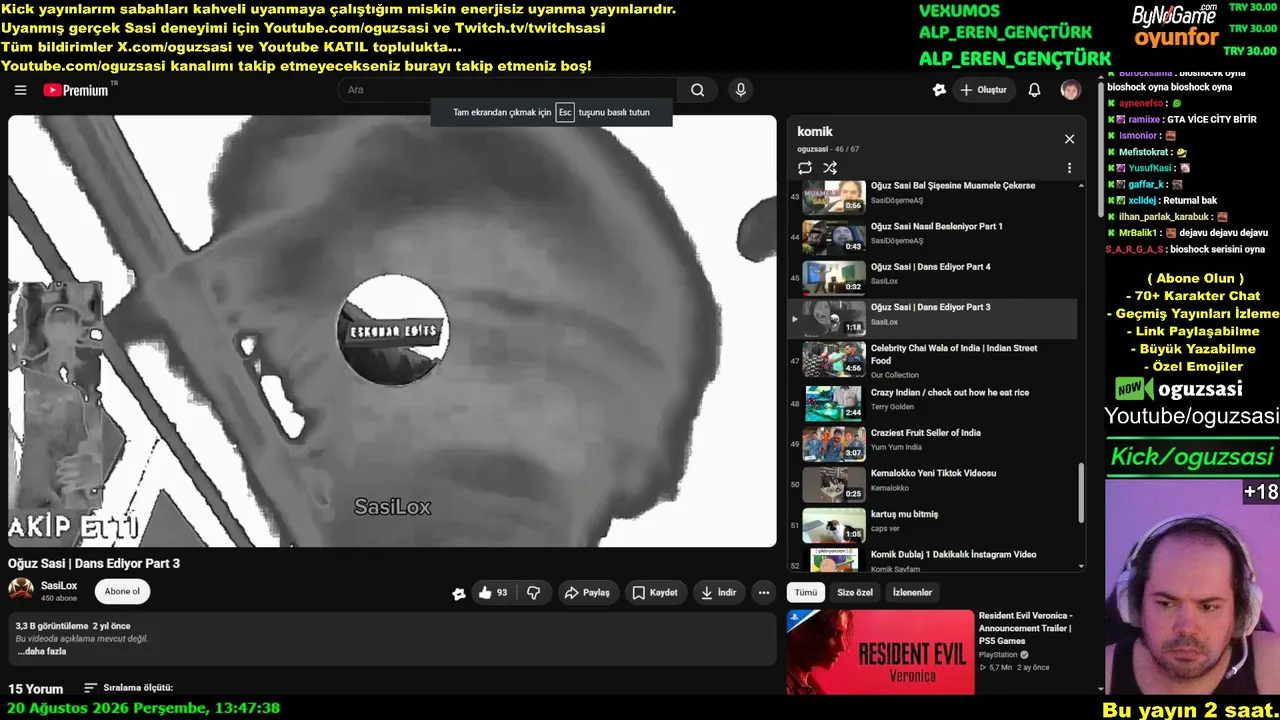Screen dimensions: 1280x720
Task: Close the komik playlist panel
Action: pos(1069,139)
